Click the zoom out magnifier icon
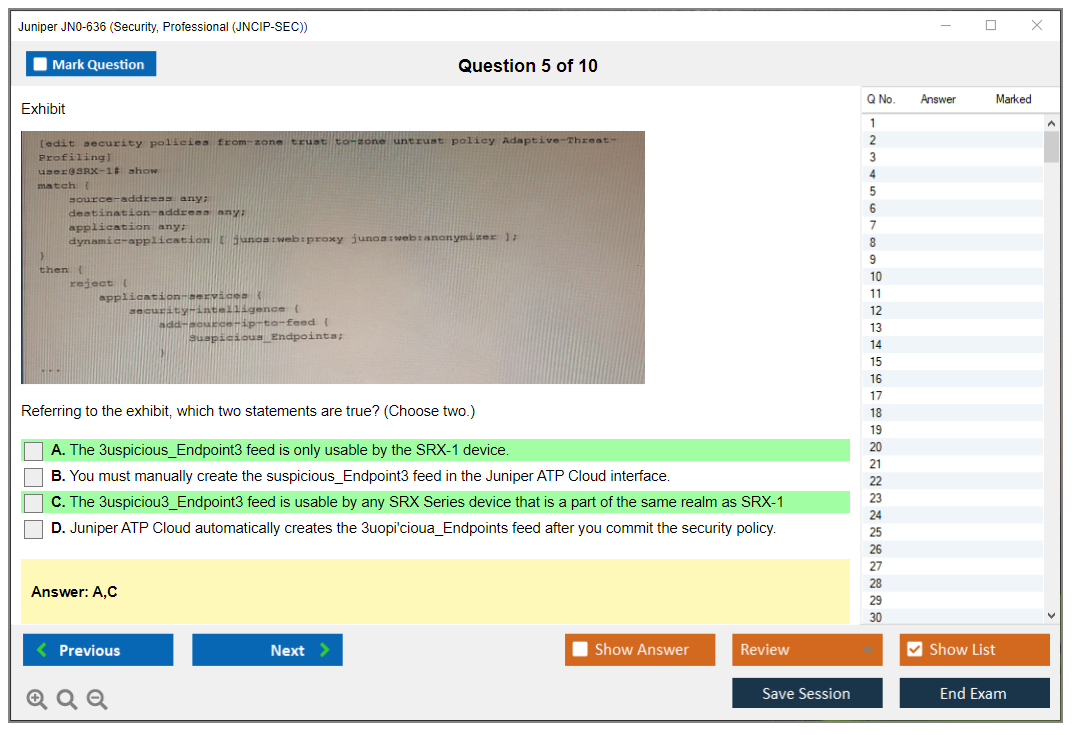Screen dimensions: 1075x735 (97, 700)
